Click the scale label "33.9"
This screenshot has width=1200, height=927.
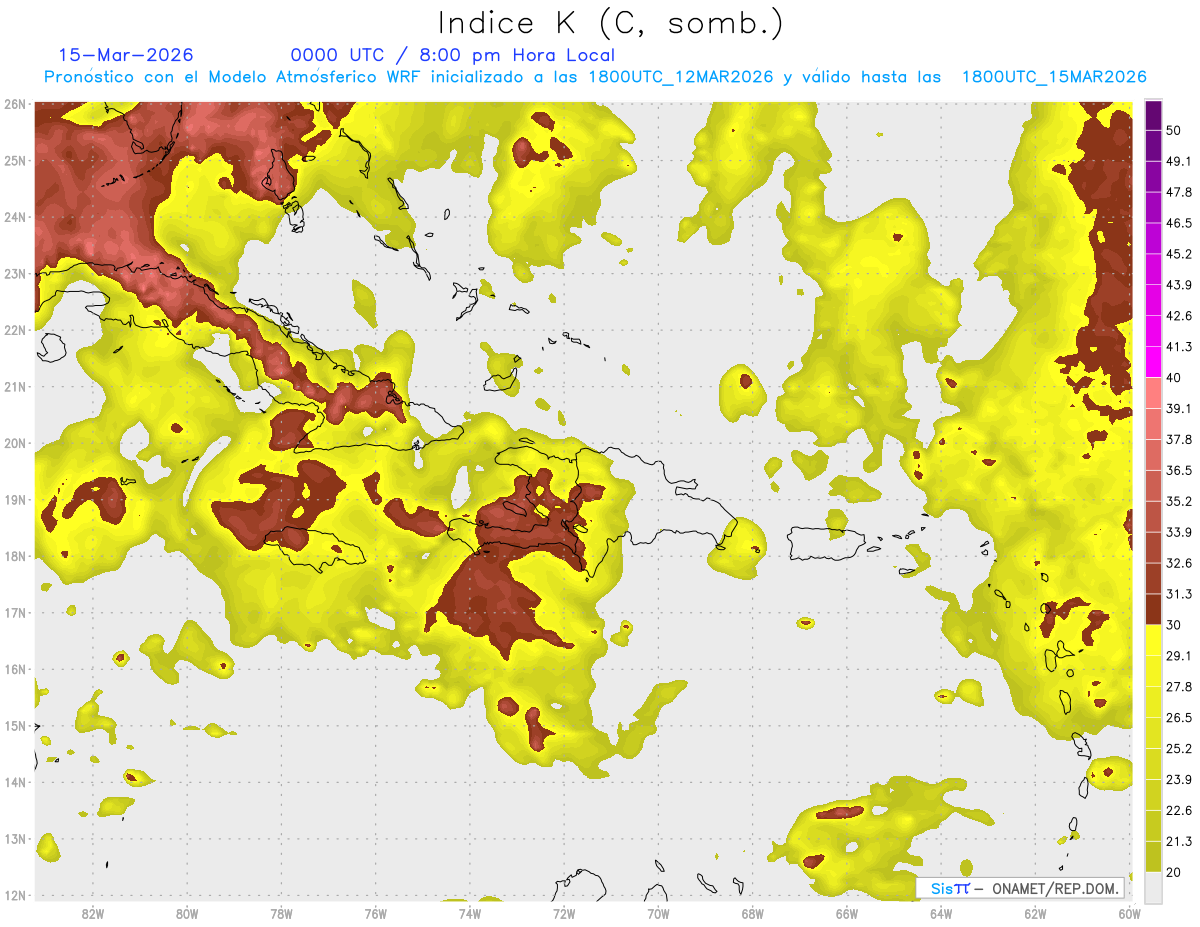point(1178,532)
